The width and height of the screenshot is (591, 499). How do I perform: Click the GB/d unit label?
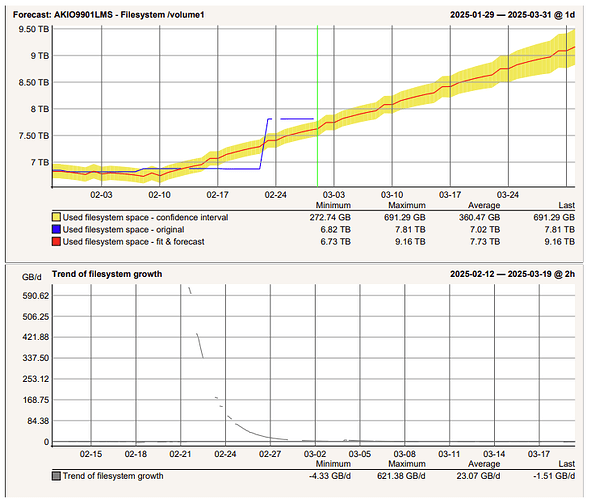32,277
